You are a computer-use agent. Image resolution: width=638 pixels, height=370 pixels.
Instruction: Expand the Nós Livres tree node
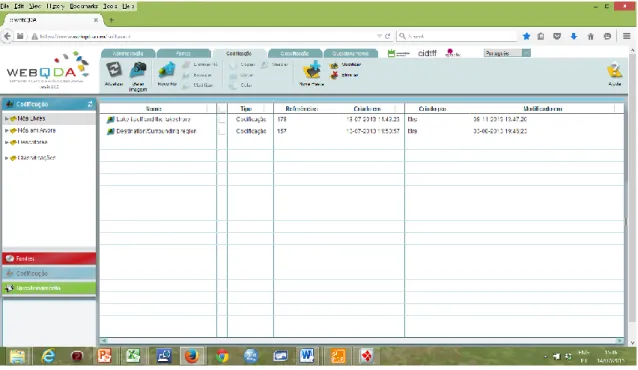pos(7,119)
